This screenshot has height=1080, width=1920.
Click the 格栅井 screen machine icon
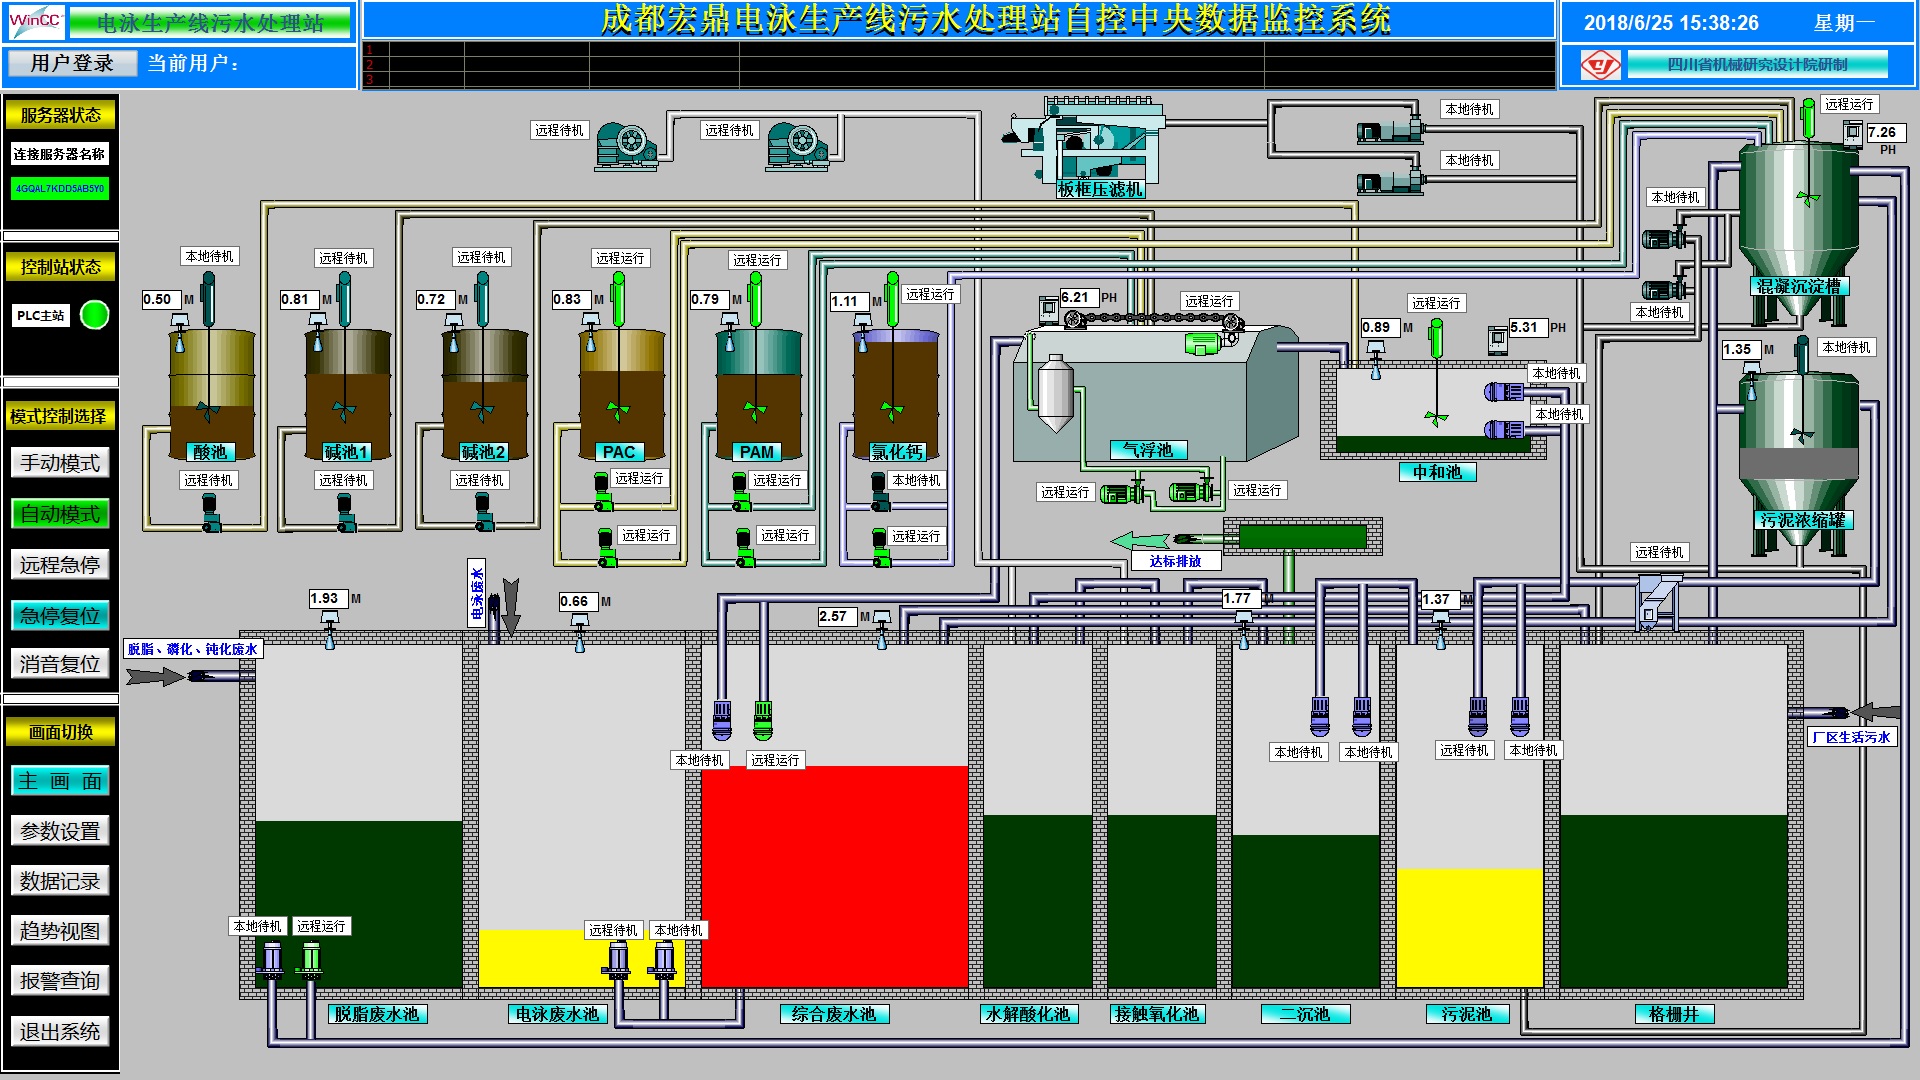tap(1657, 601)
